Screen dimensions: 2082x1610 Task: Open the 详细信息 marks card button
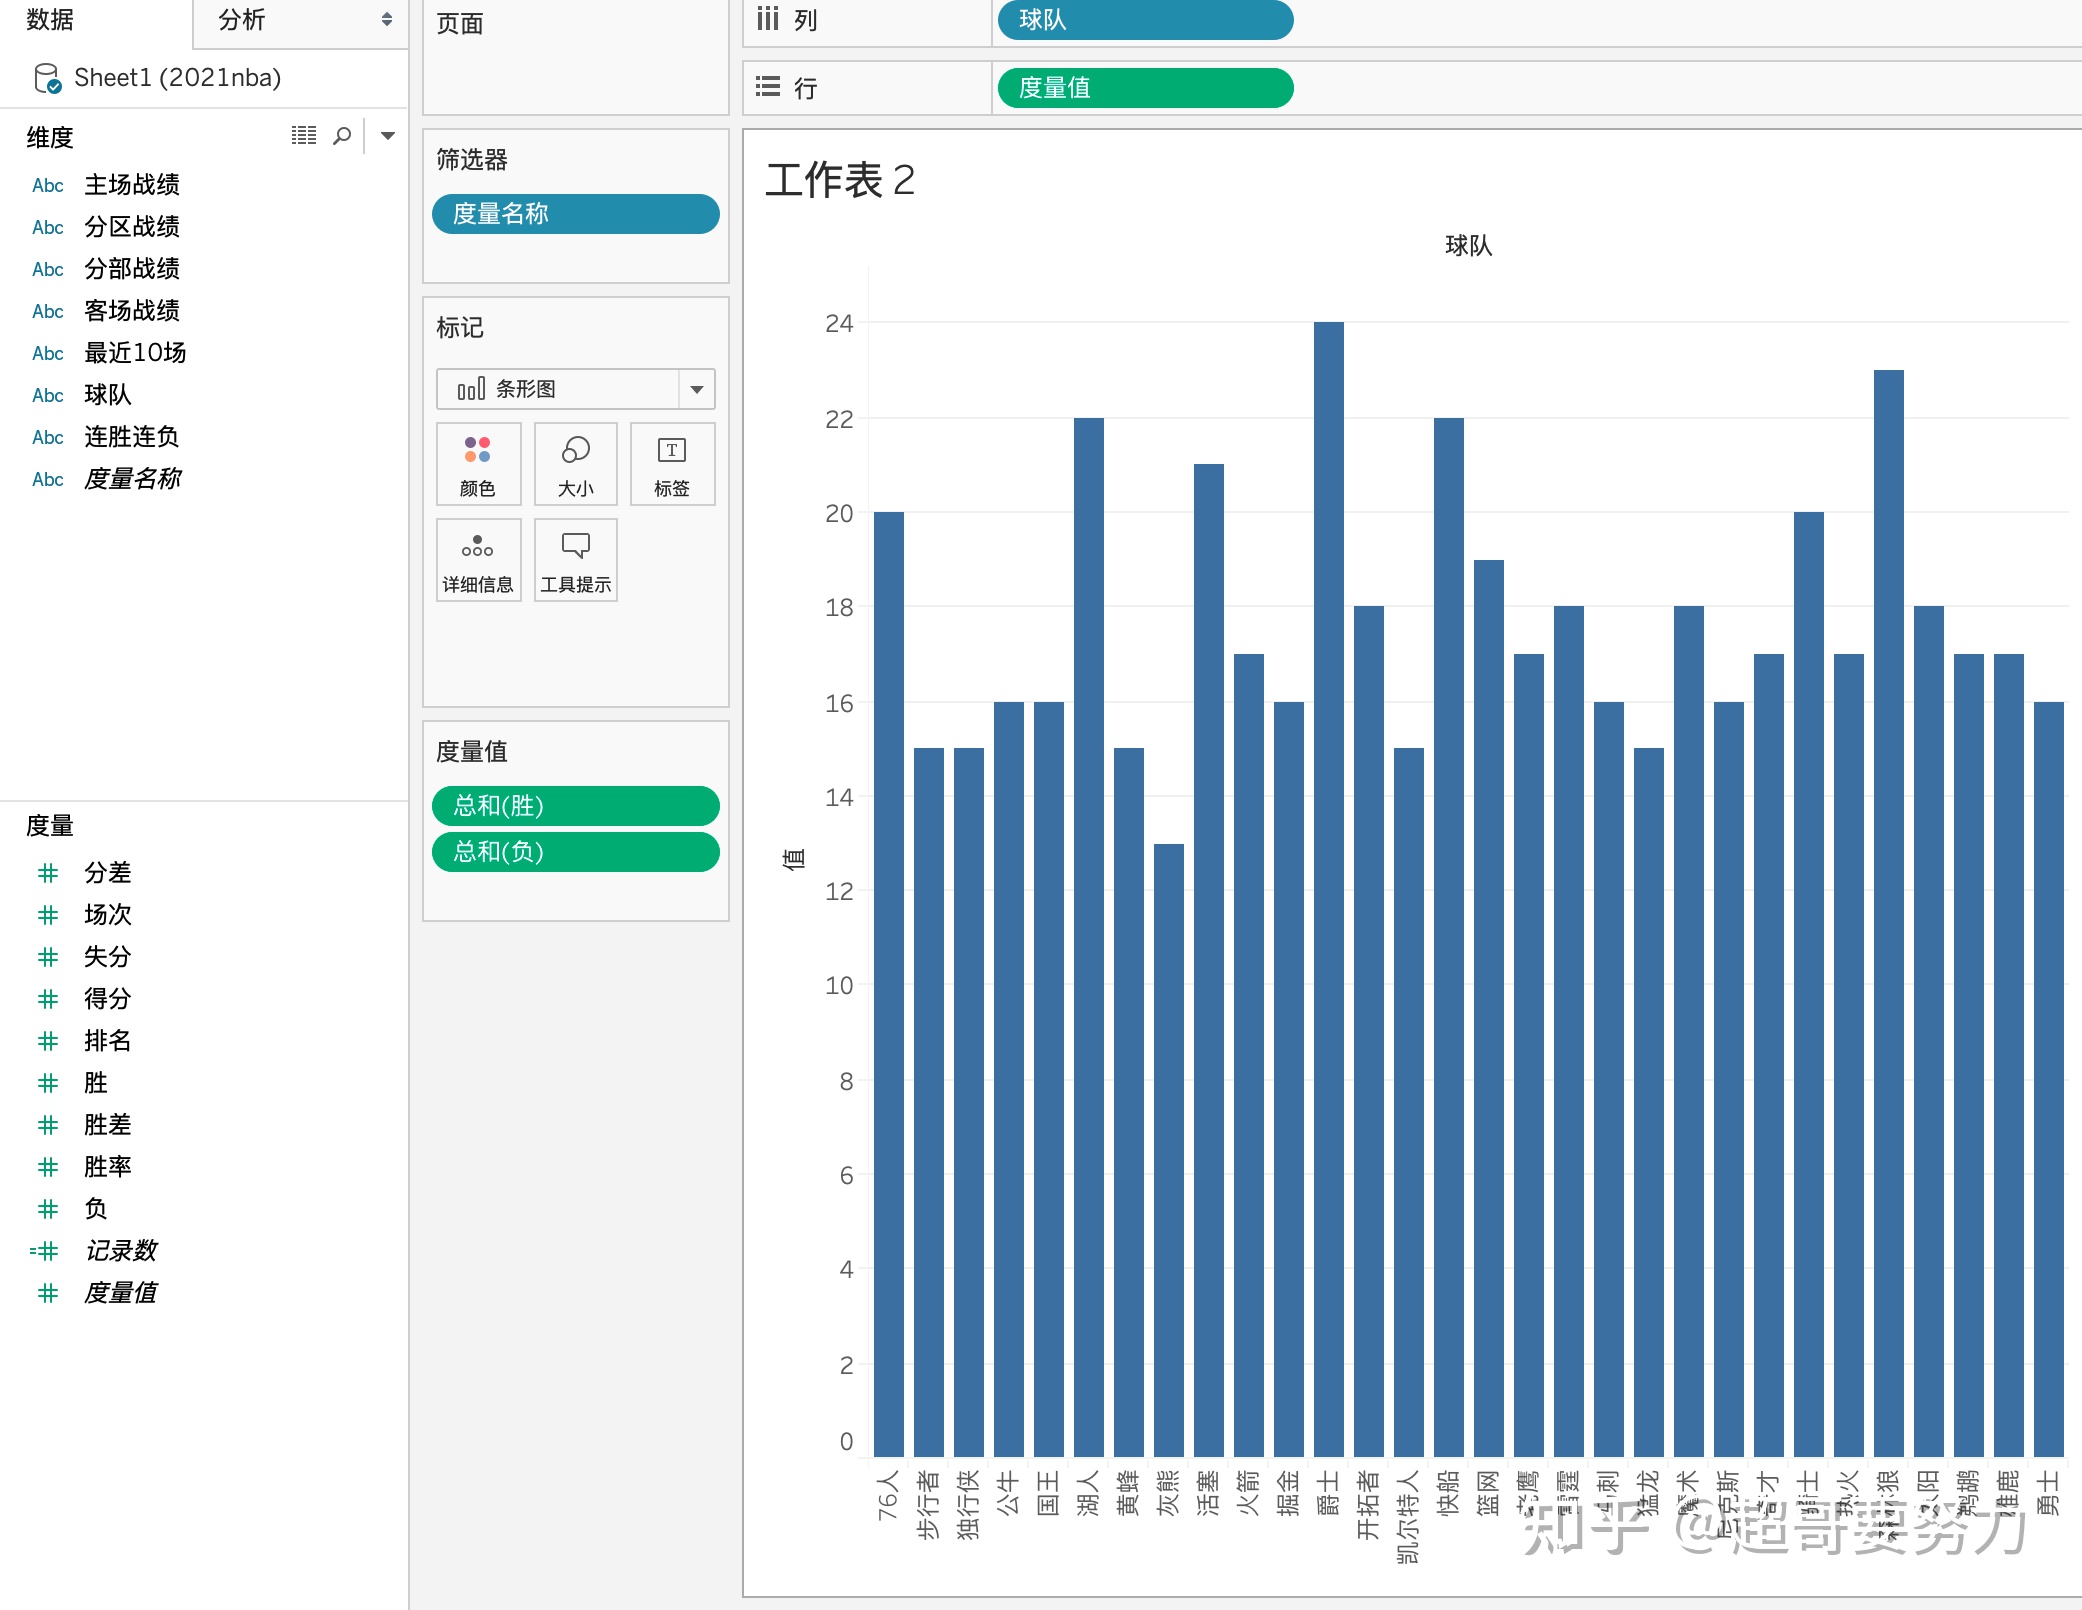point(478,560)
